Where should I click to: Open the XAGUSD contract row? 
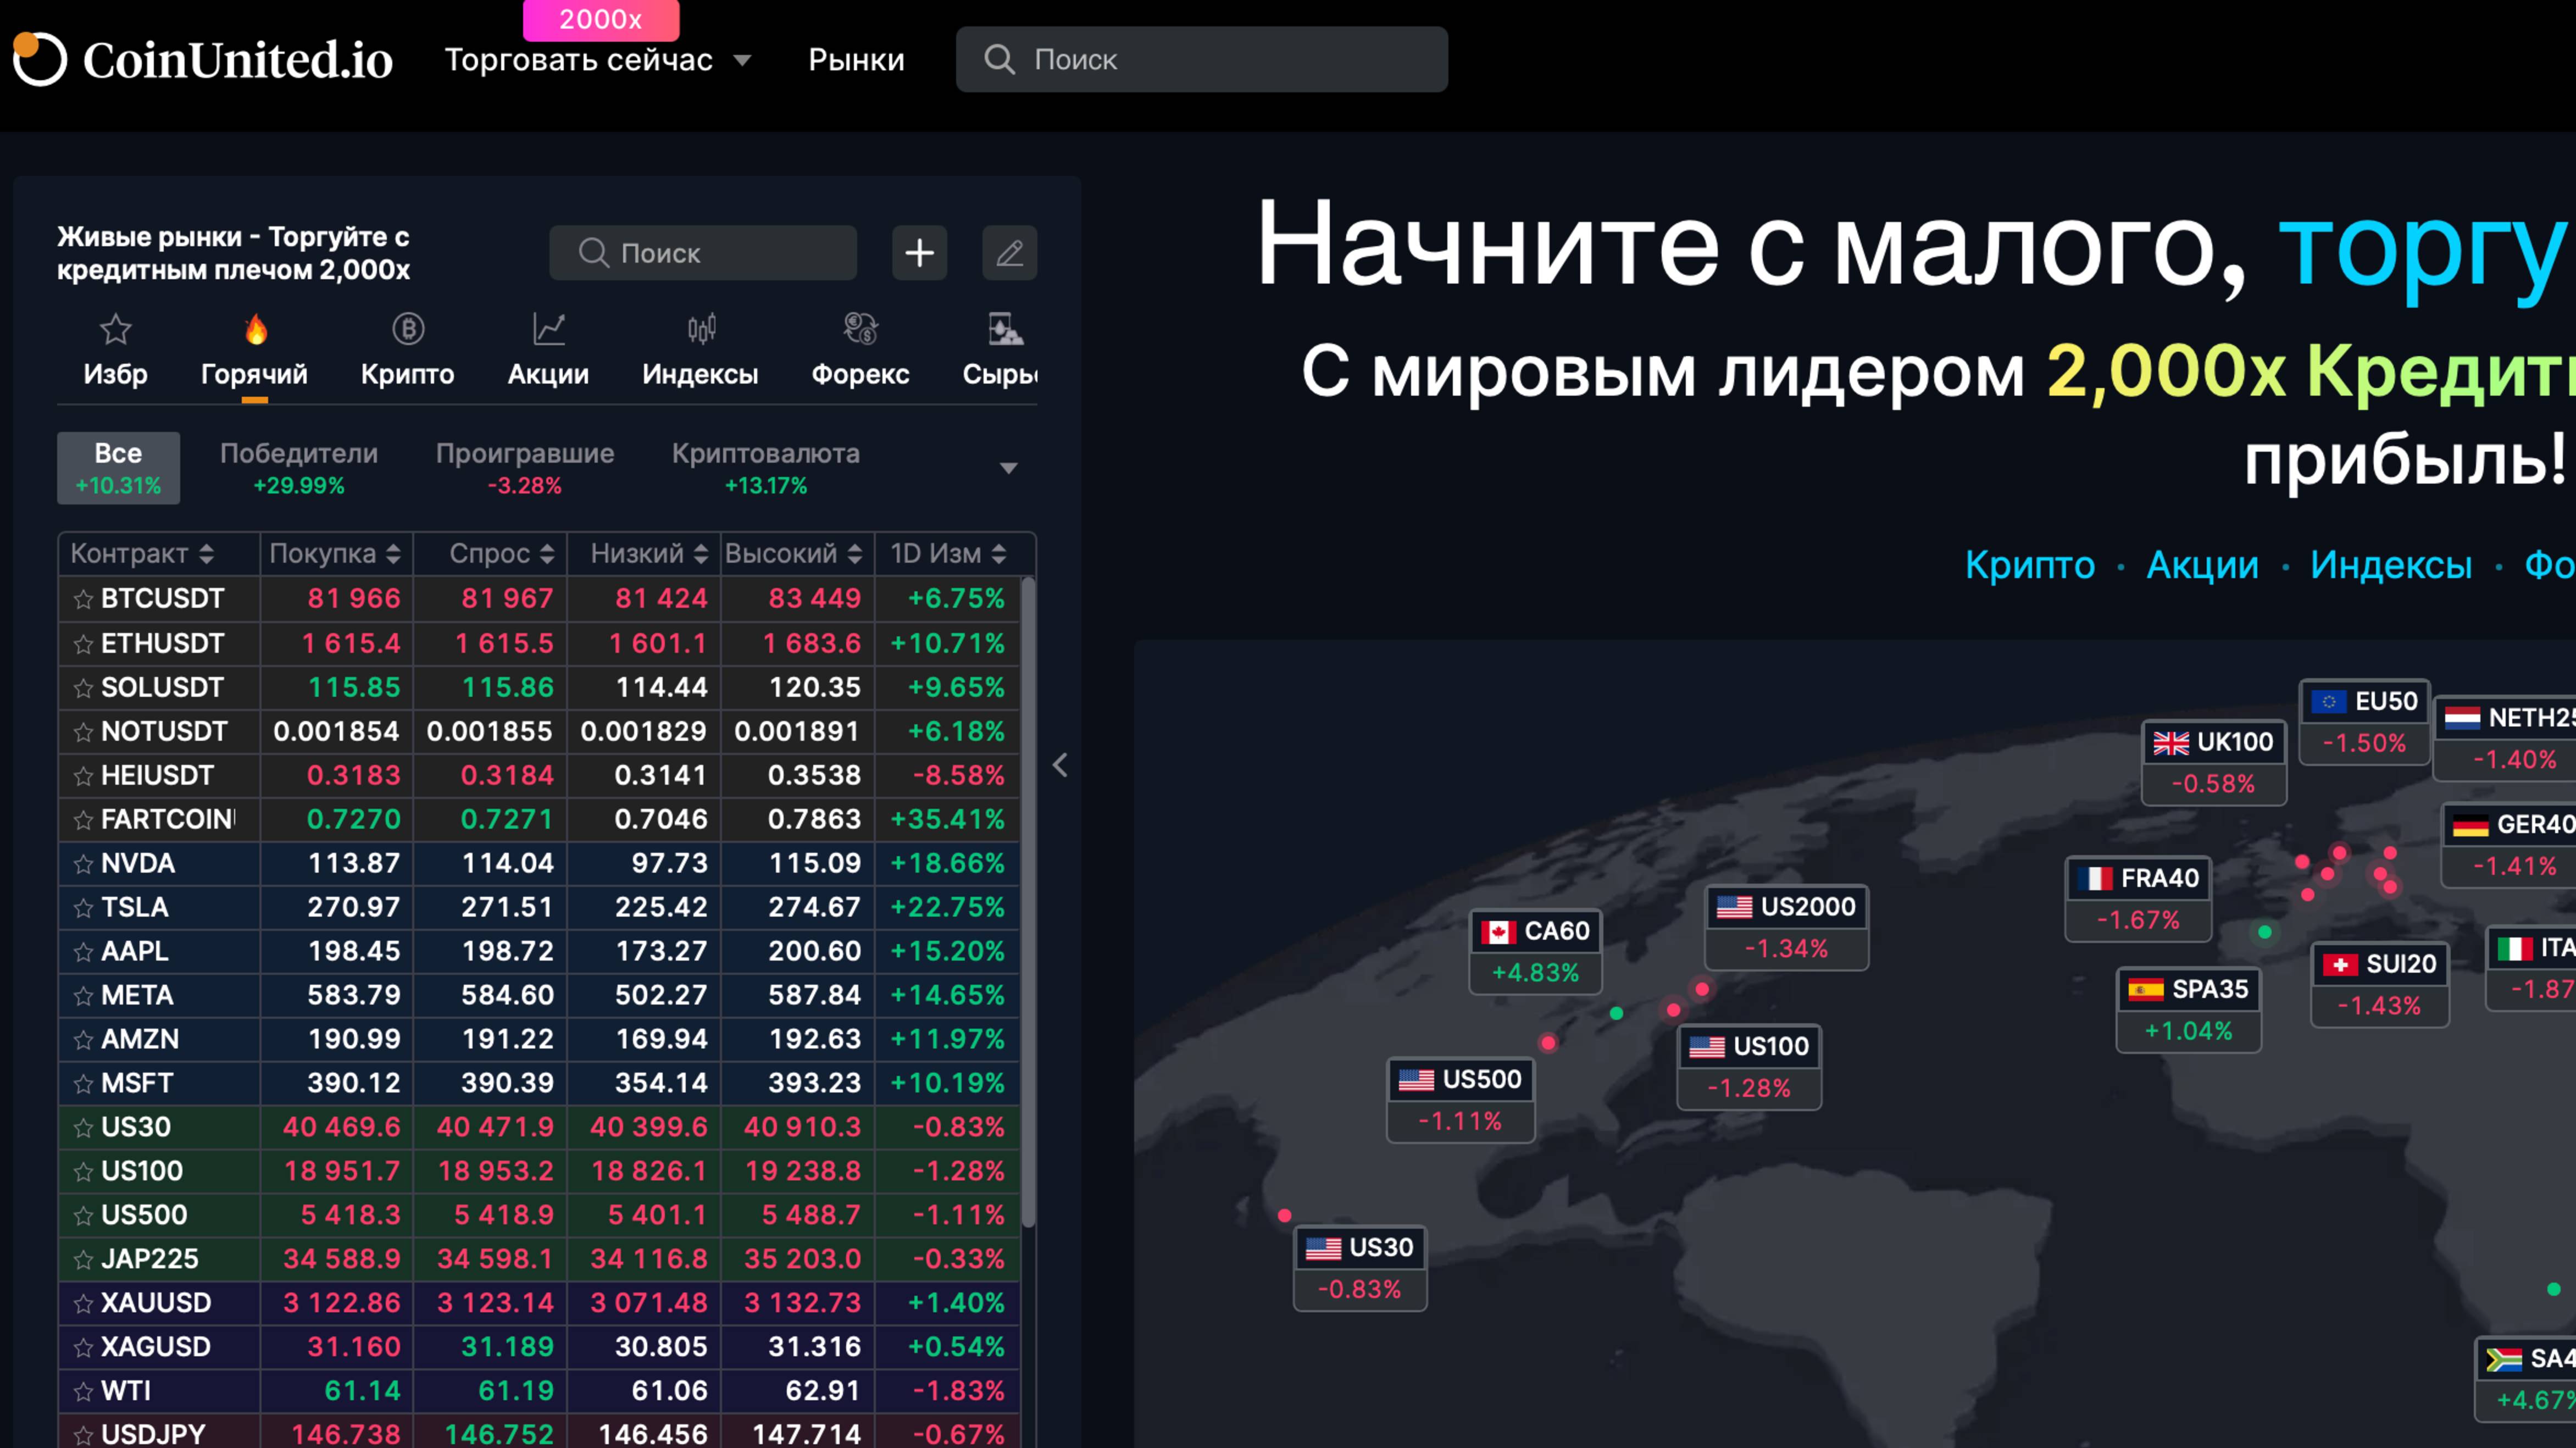click(x=540, y=1348)
